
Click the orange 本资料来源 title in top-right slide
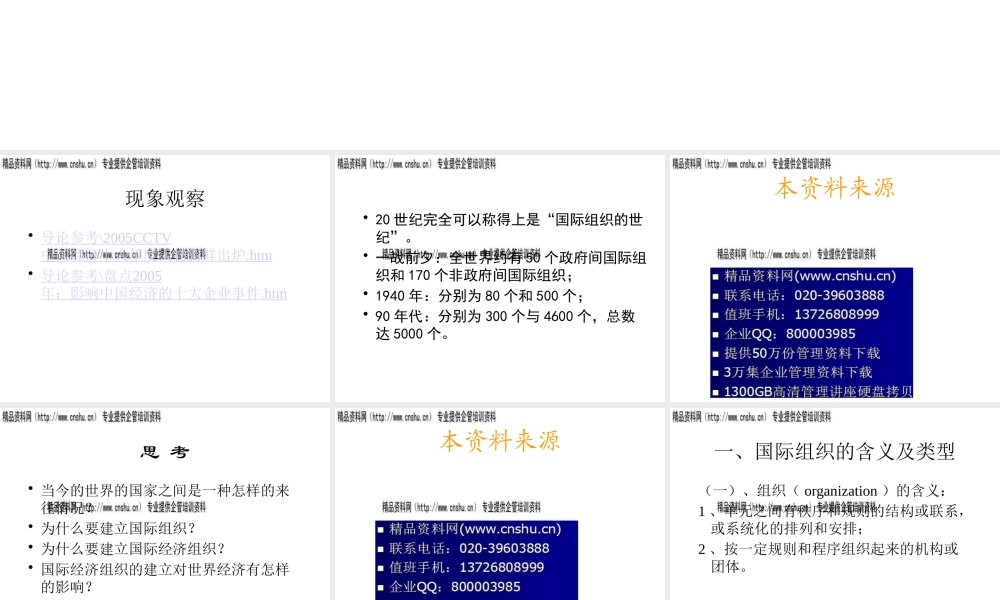[x=835, y=188]
